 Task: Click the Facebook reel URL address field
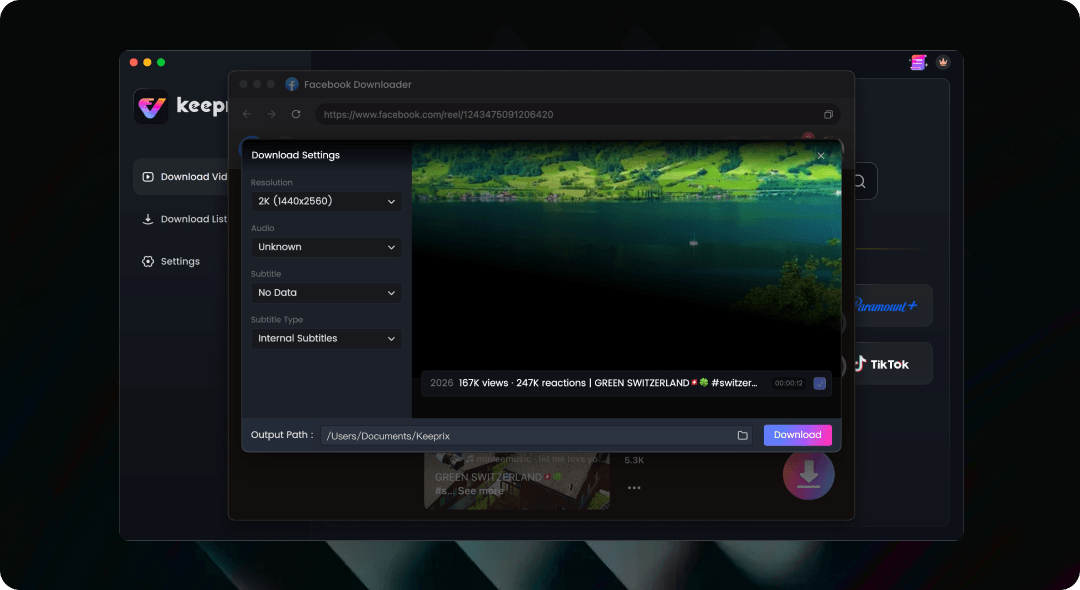(578, 114)
